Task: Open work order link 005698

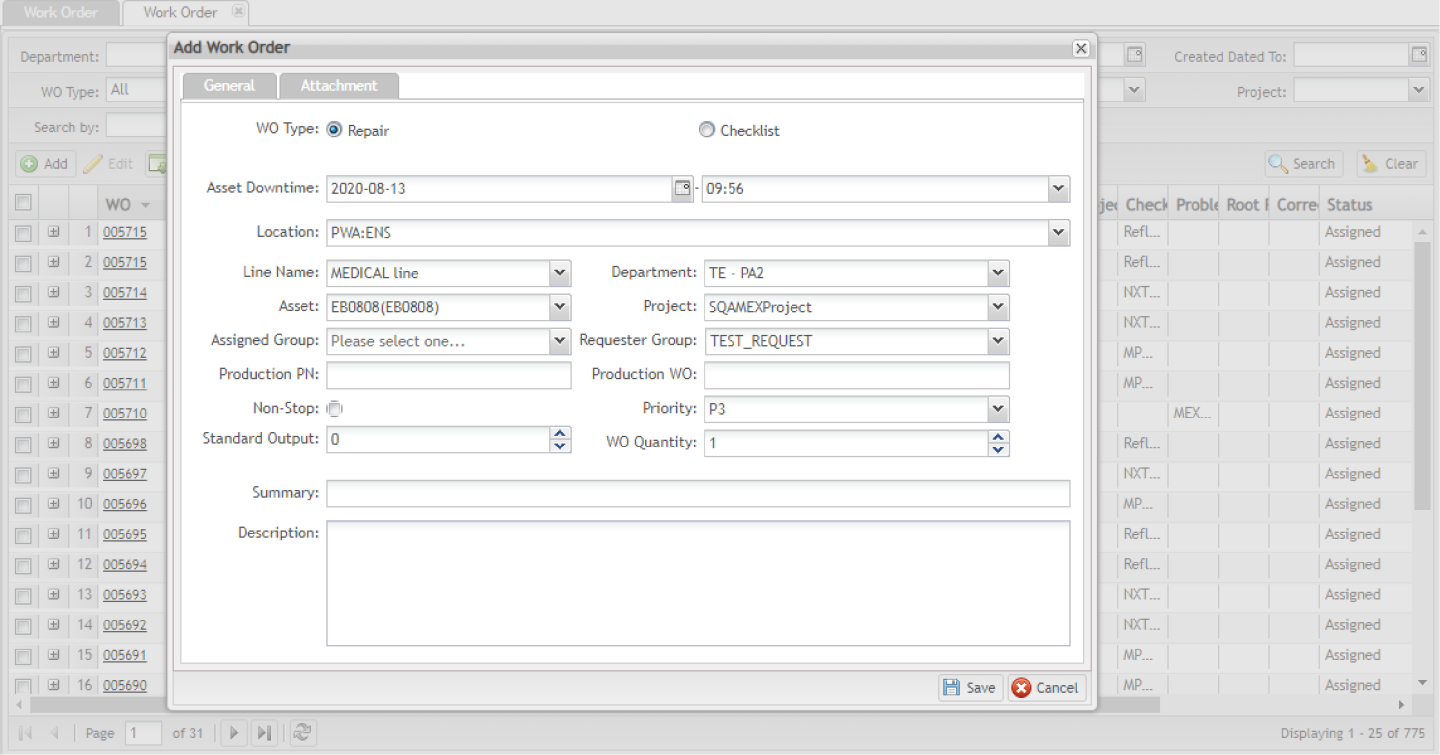Action: point(125,444)
